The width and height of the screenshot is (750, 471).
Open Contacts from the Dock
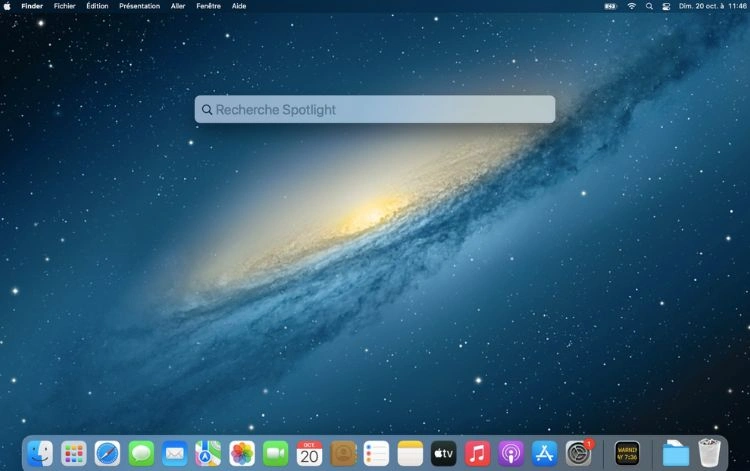(343, 453)
